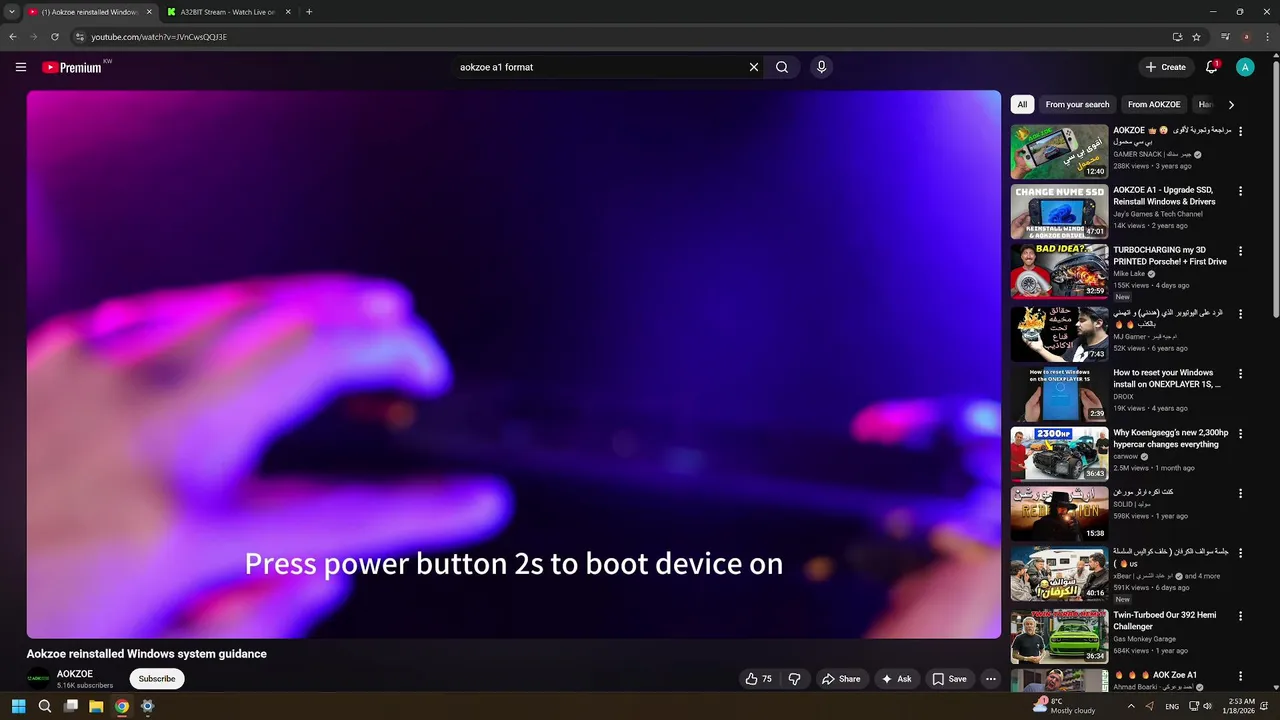Open Windows taskbar search
Screen dimensions: 1280x720
(45, 706)
